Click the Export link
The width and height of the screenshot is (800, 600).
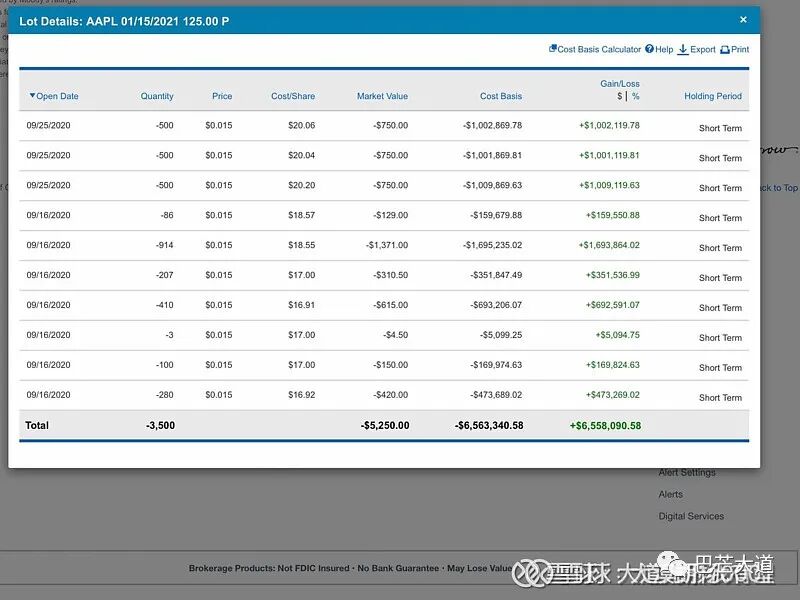click(703, 49)
